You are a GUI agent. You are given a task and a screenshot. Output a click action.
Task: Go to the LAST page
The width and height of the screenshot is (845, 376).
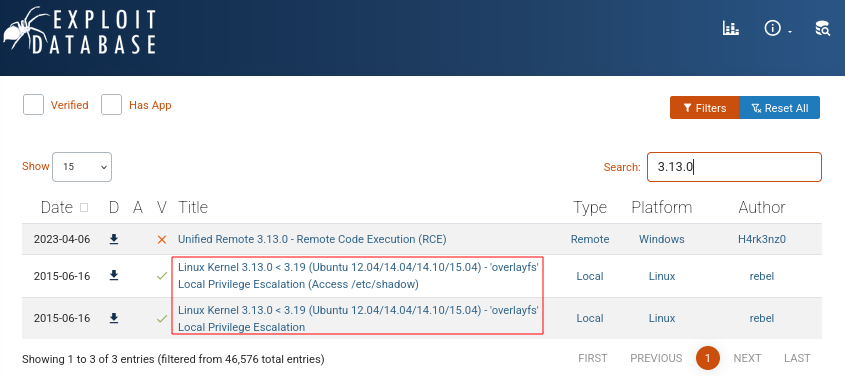pyautogui.click(x=797, y=358)
